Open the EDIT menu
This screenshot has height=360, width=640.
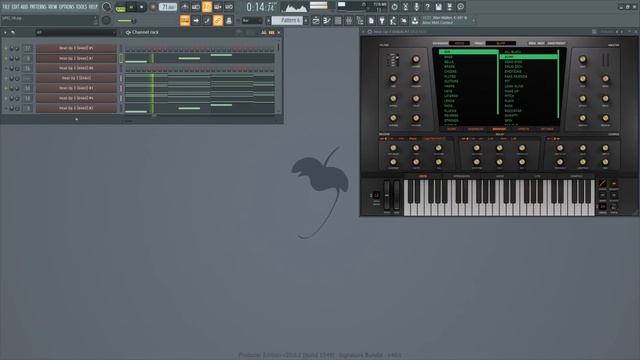click(16, 7)
